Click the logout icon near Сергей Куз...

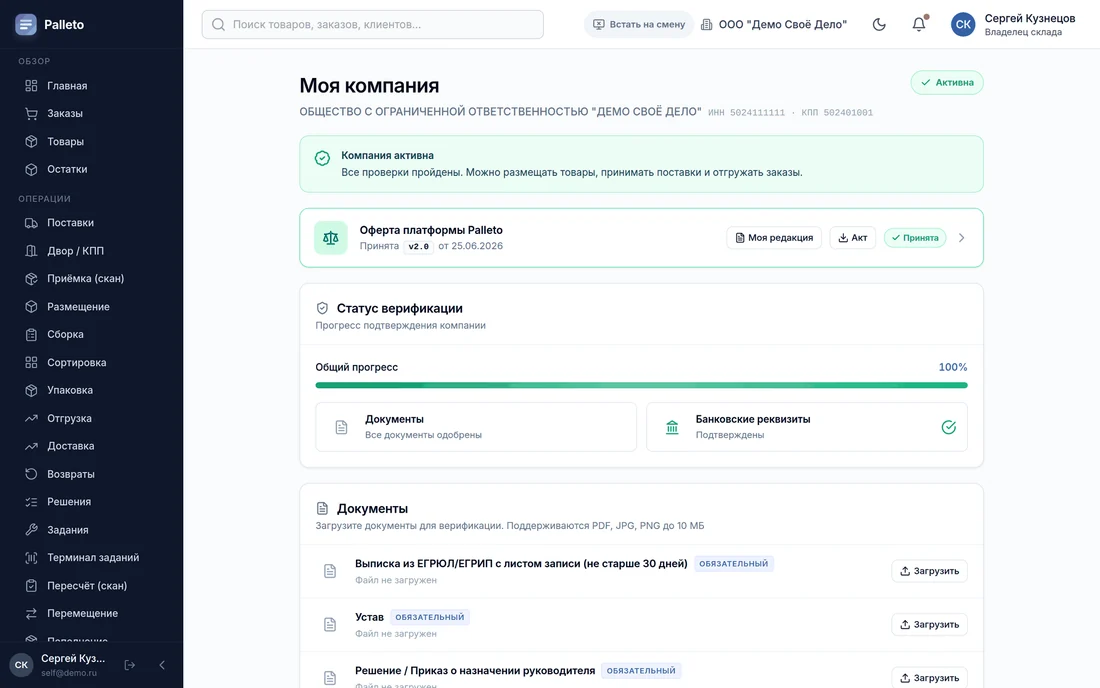(130, 665)
